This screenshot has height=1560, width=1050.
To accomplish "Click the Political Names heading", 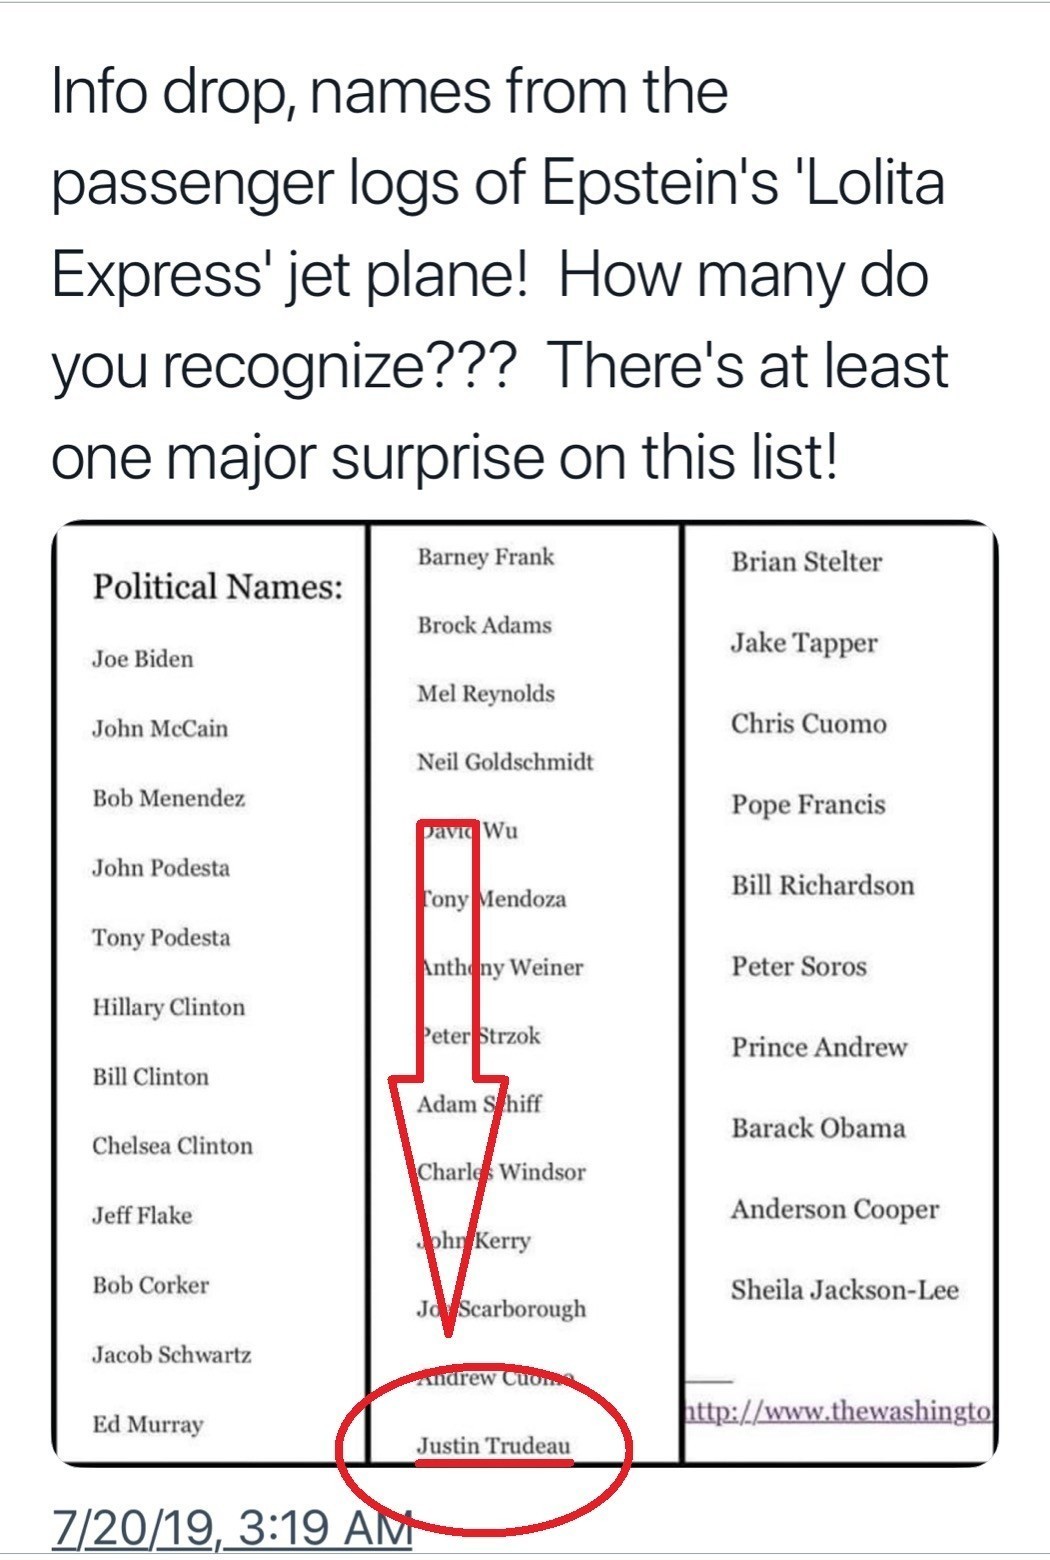I will [218, 586].
